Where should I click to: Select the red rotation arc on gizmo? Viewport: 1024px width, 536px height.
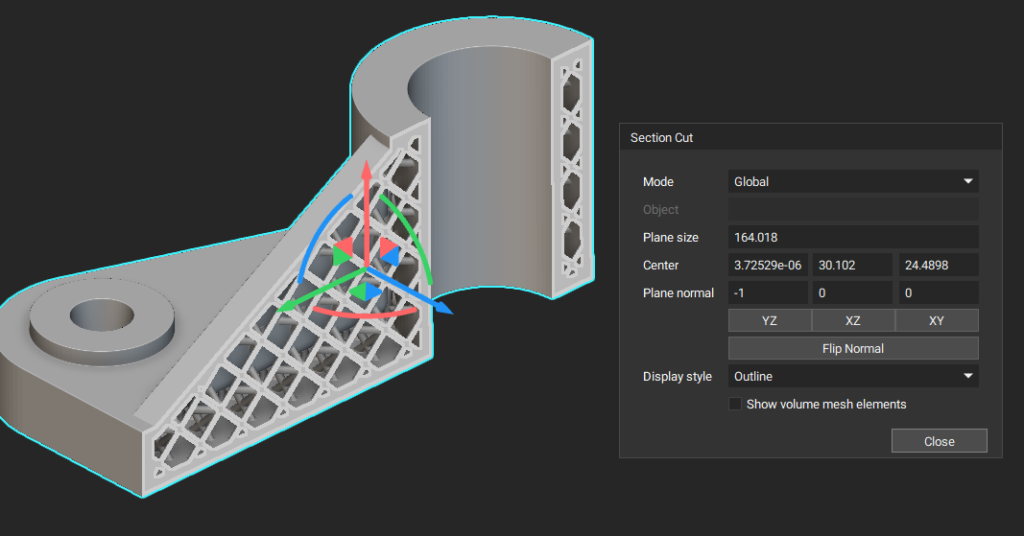click(x=364, y=313)
